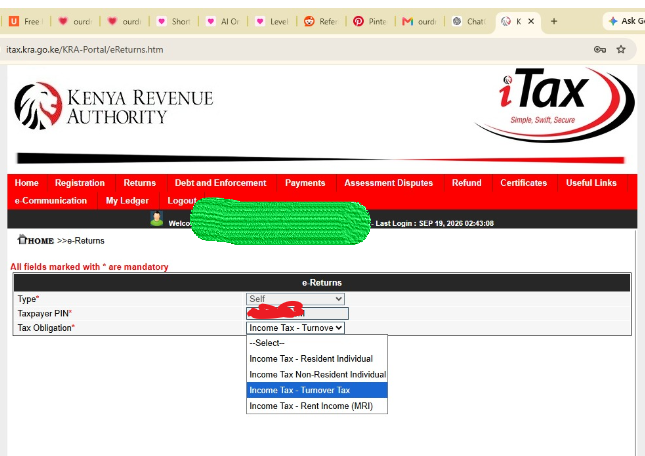Click the Last Login timestamp text
This screenshot has height=456, width=645.
(434, 223)
